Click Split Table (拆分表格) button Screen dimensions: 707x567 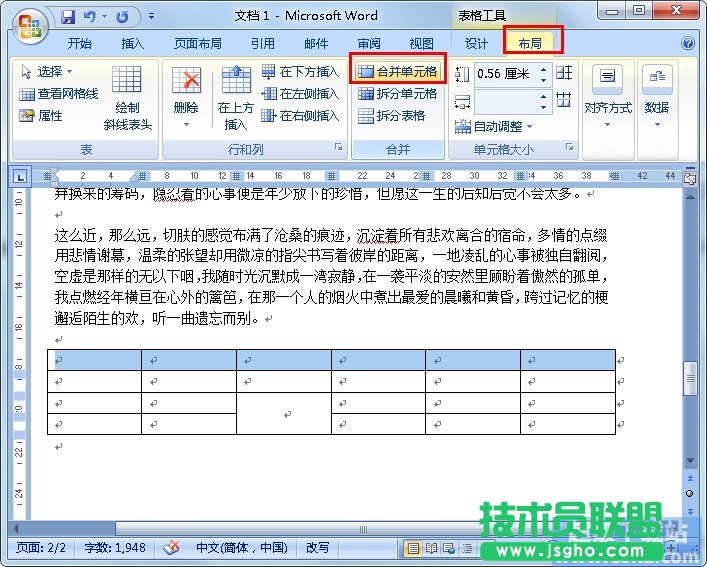click(392, 116)
